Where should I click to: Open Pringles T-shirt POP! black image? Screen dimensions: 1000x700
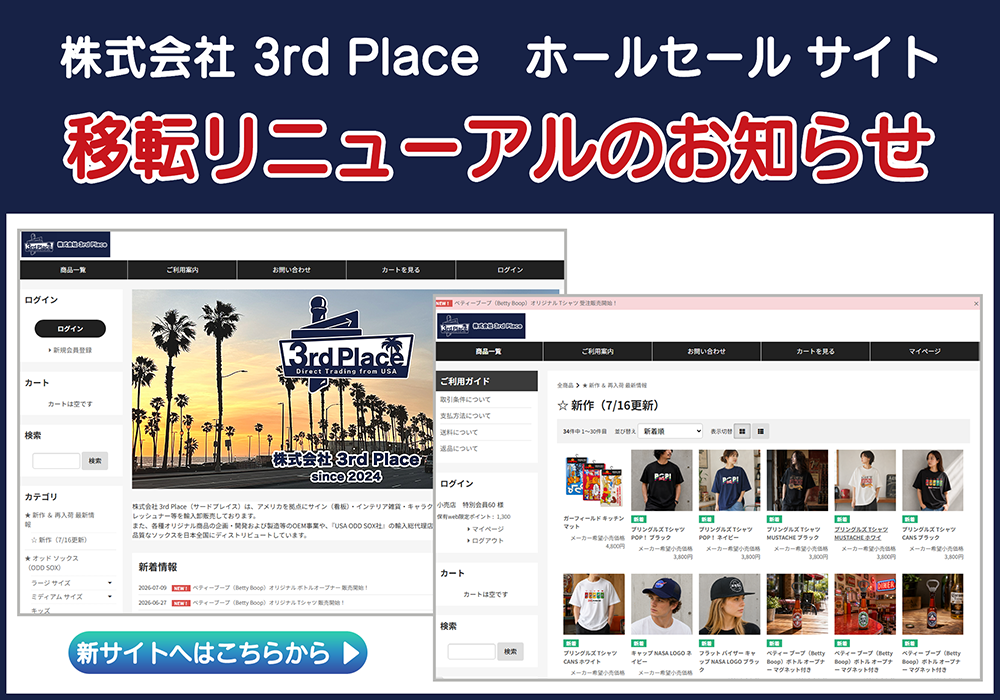pos(661,480)
